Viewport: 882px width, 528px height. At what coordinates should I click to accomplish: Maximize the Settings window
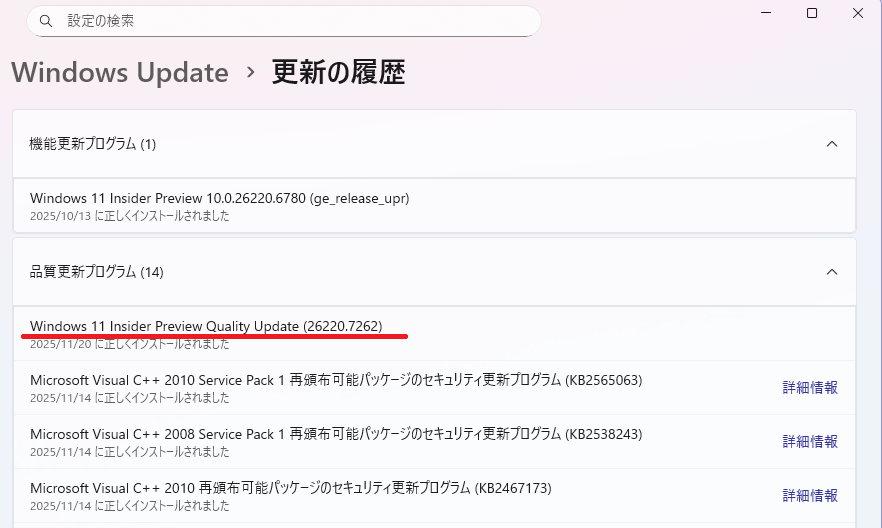[812, 12]
